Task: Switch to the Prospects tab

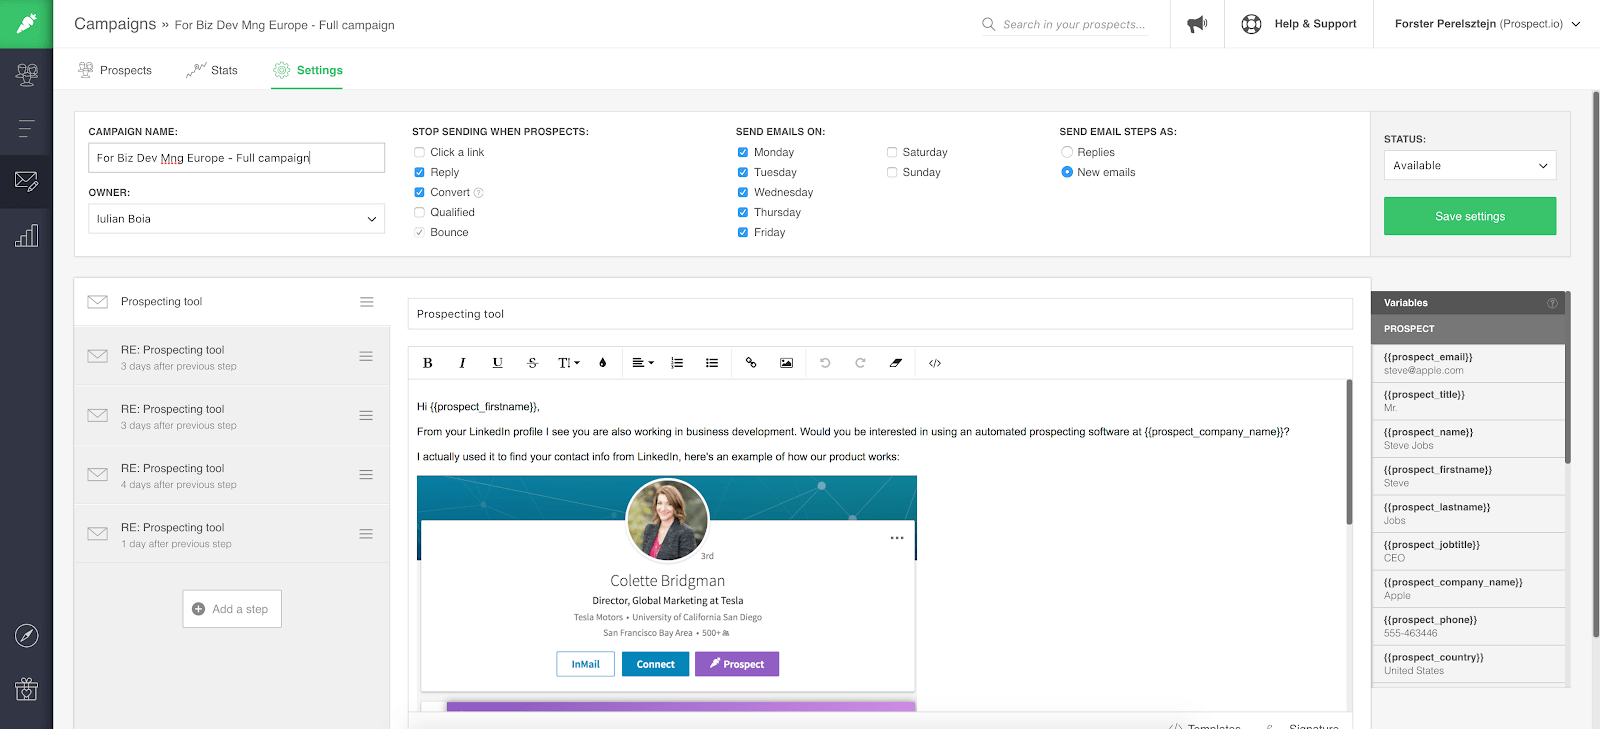Action: [115, 70]
